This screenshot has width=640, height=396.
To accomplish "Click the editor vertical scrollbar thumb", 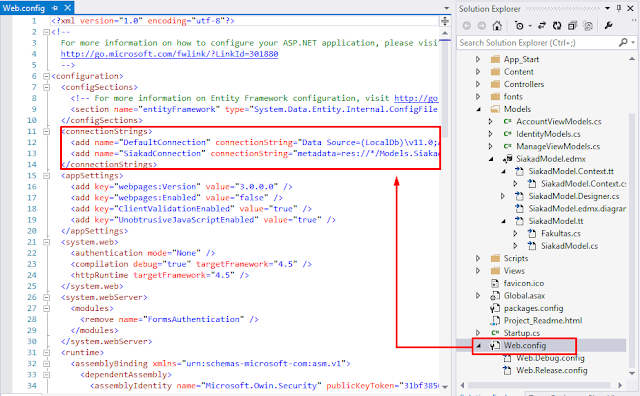I will 445,88.
